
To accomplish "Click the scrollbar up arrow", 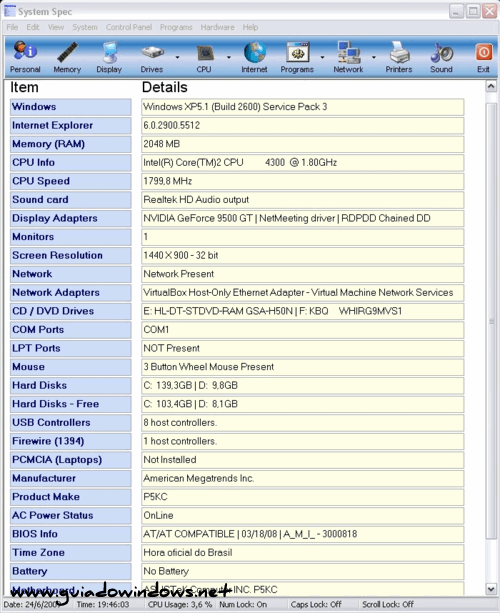I will click(x=491, y=86).
